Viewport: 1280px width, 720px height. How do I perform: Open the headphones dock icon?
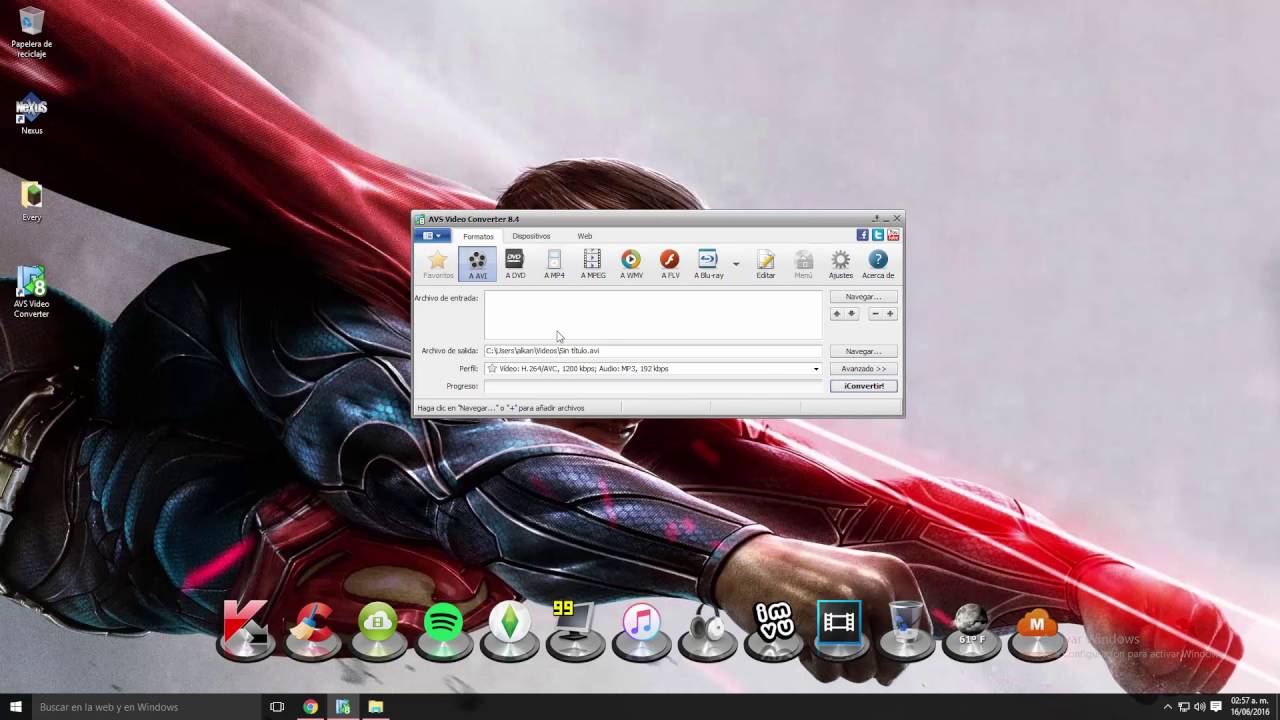point(708,630)
